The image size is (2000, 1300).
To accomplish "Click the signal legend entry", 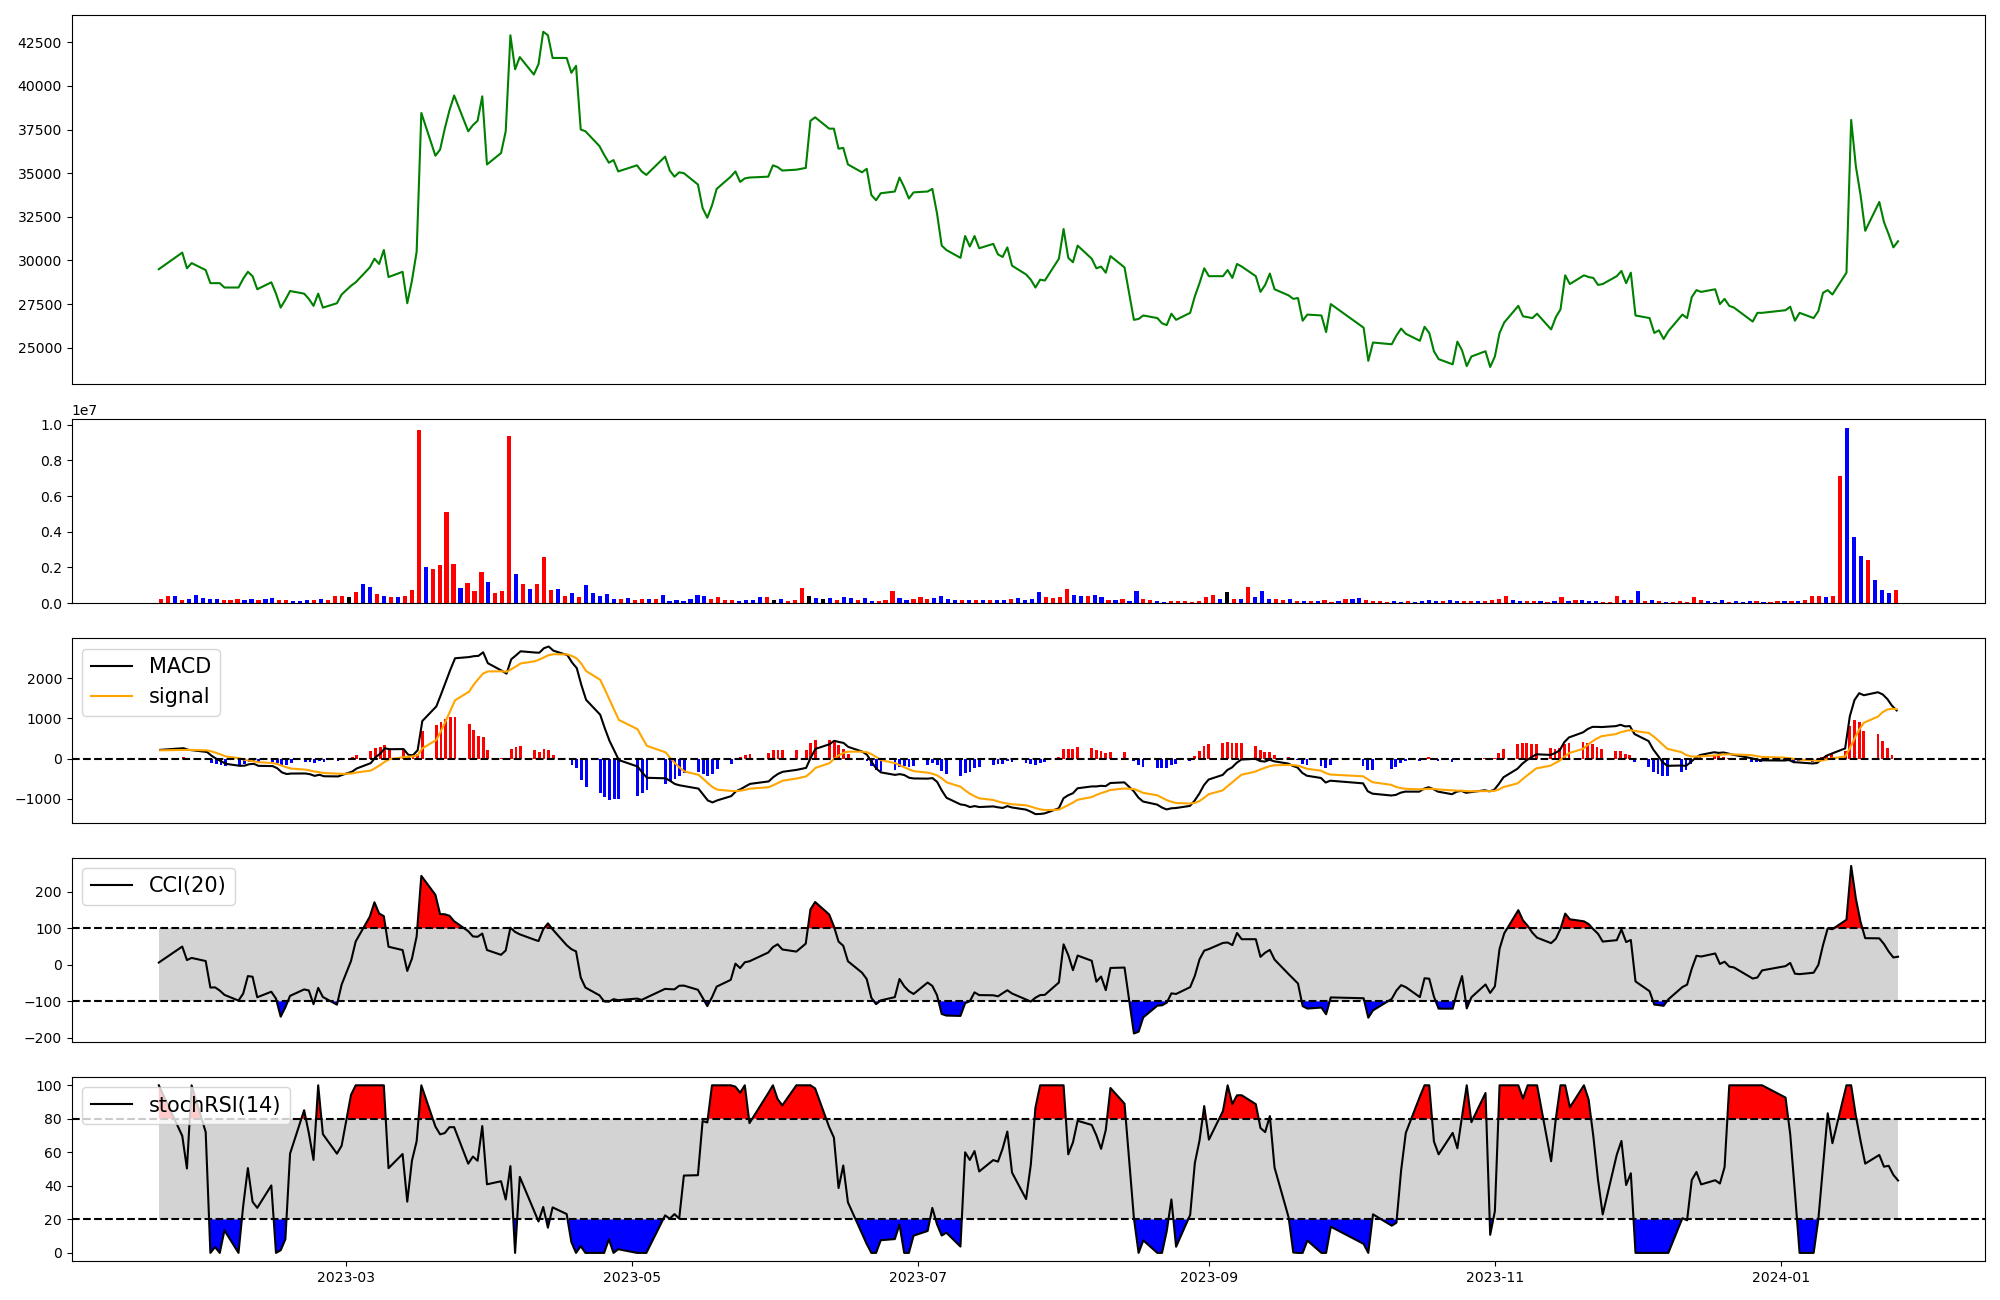I will coord(179,696).
